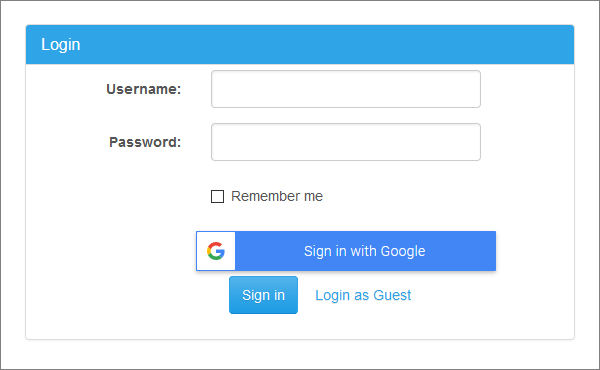Viewport: 600px width, 370px height.
Task: Focus the Username input field
Action: (x=346, y=89)
